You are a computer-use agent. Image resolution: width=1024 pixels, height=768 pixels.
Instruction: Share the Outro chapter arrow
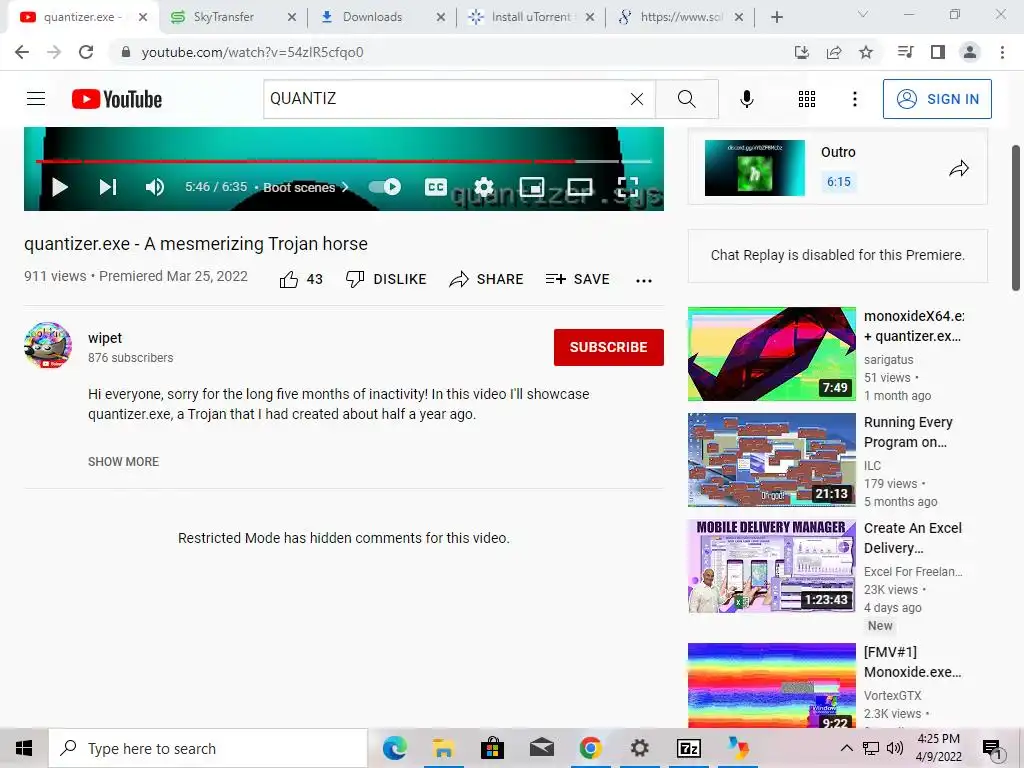tap(959, 169)
